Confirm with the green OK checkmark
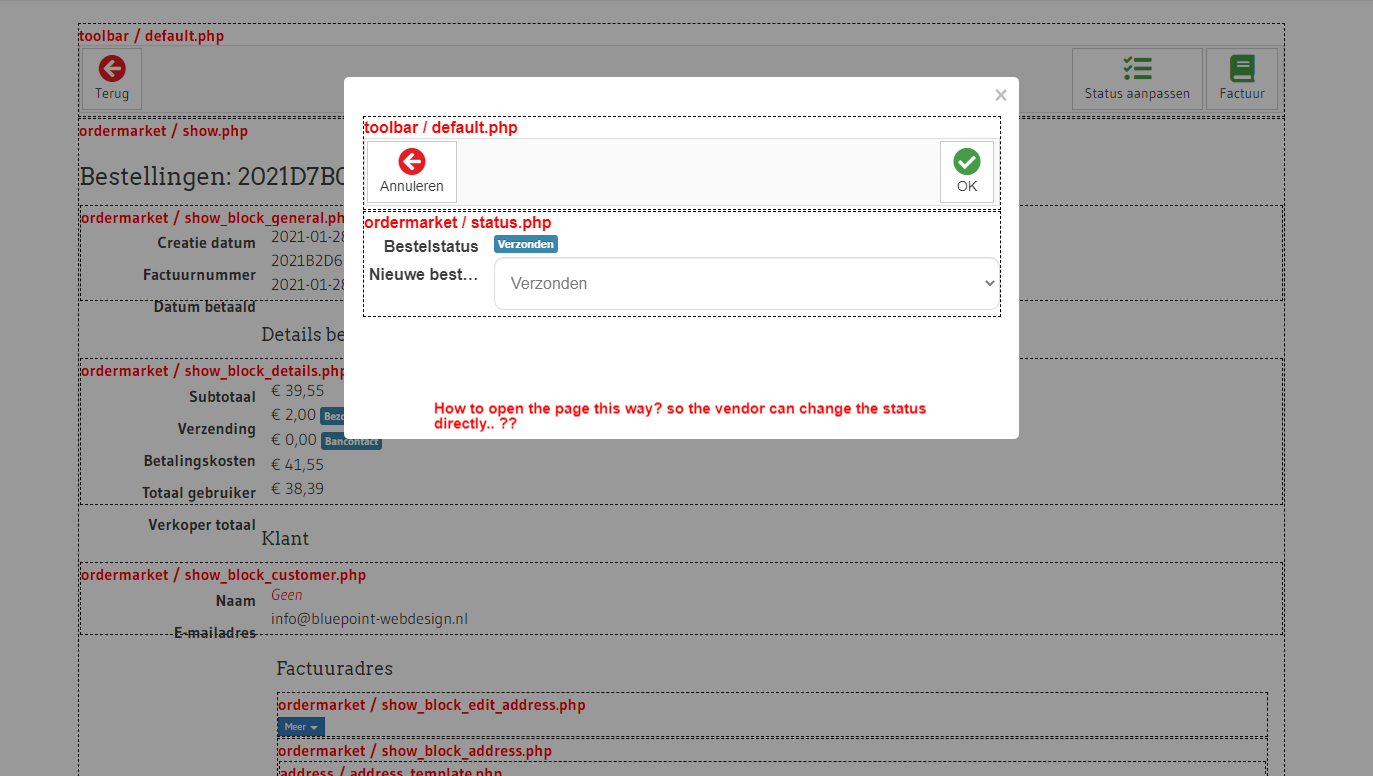The height and width of the screenshot is (776, 1373). [966, 162]
